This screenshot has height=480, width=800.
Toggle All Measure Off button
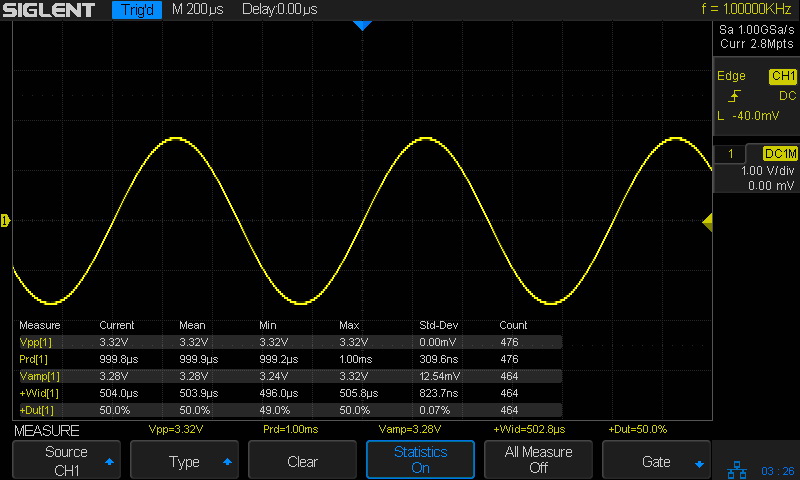[538, 460]
